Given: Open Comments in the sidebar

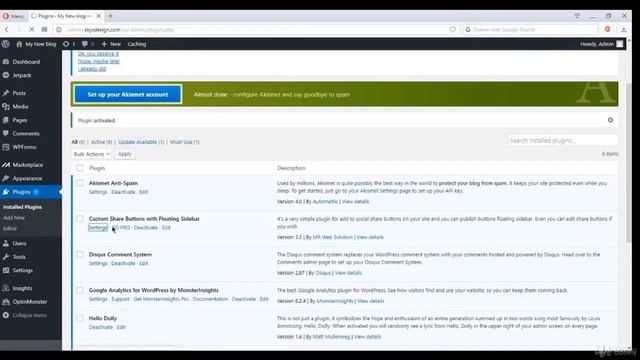Looking at the screenshot, I should [26, 133].
